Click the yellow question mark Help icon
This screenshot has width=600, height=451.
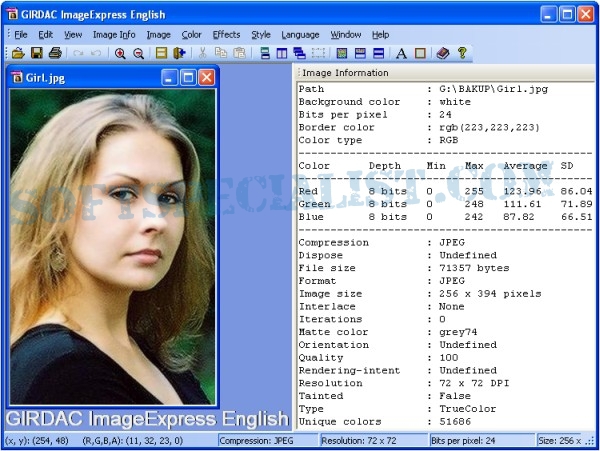tap(462, 53)
